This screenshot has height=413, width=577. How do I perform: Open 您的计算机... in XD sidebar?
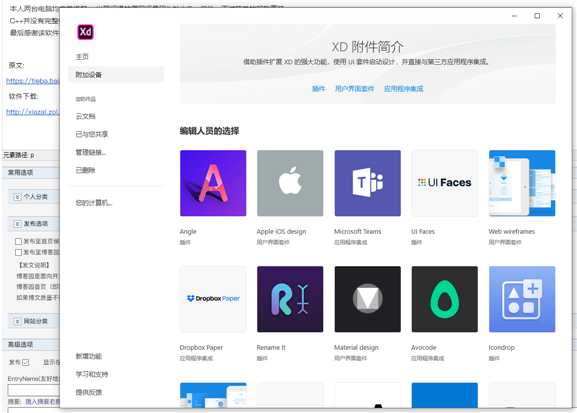[93, 203]
